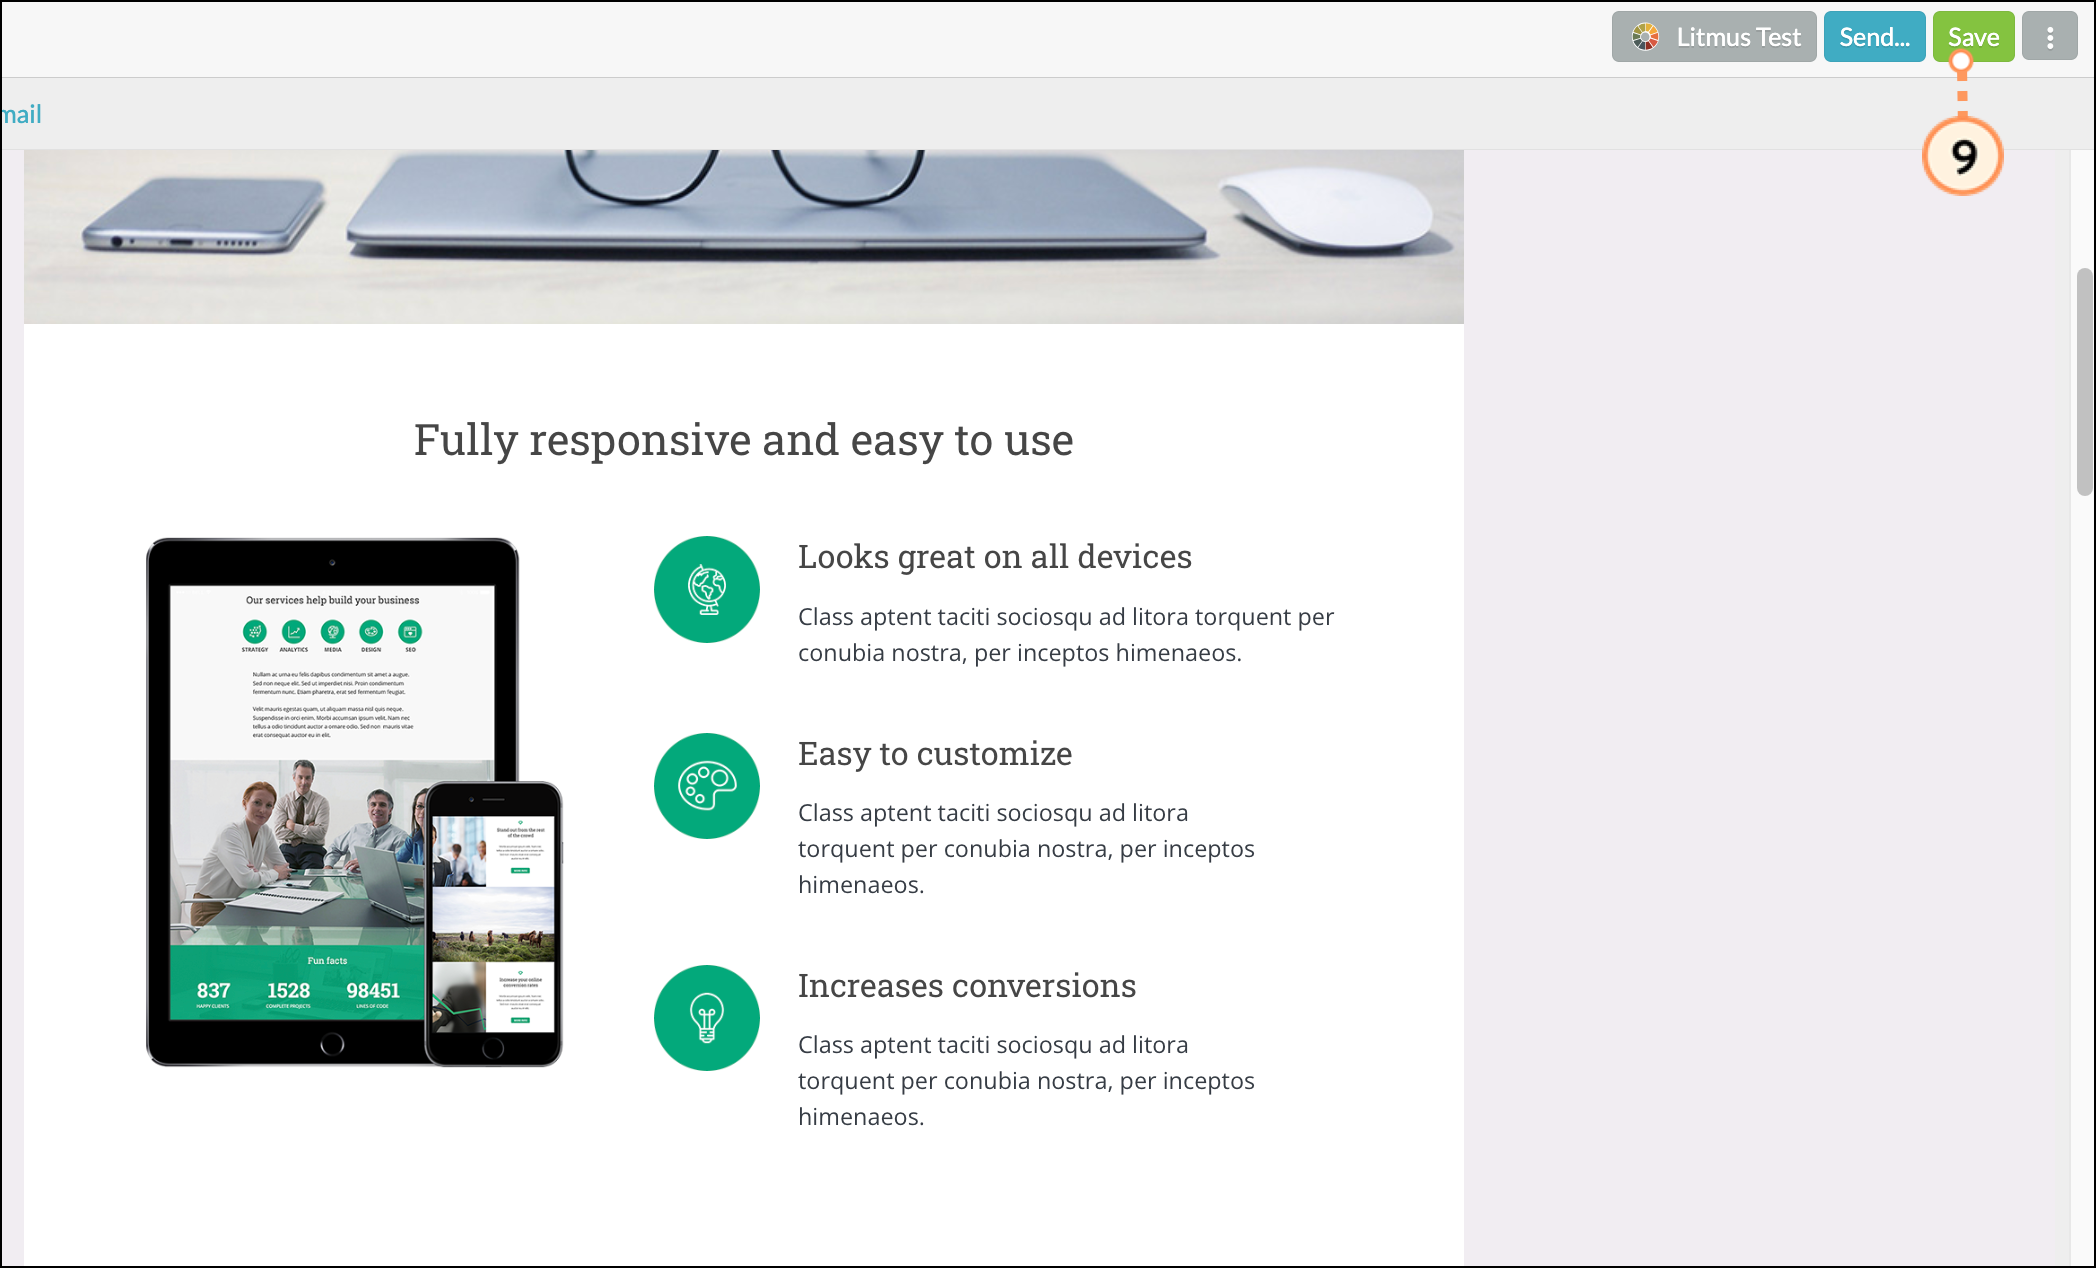Select heading "Looks great on all devices"
This screenshot has height=1268, width=2096.
click(995, 557)
